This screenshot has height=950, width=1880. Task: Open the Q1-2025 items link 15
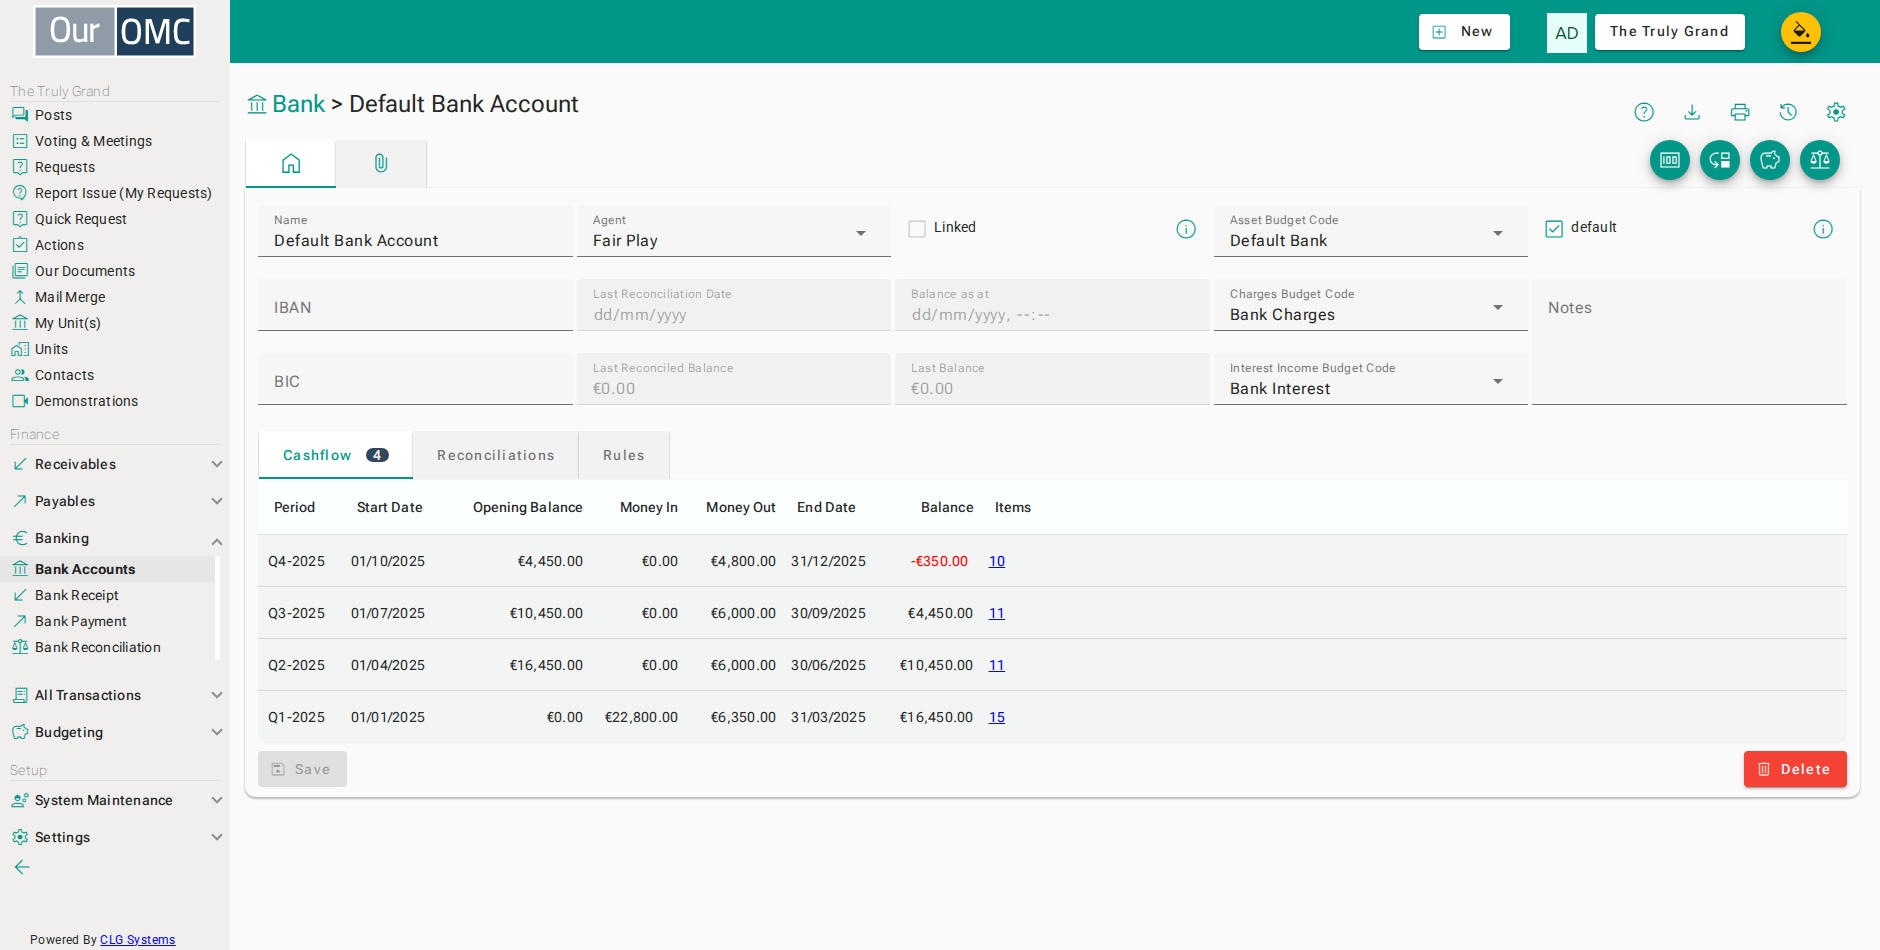(997, 717)
